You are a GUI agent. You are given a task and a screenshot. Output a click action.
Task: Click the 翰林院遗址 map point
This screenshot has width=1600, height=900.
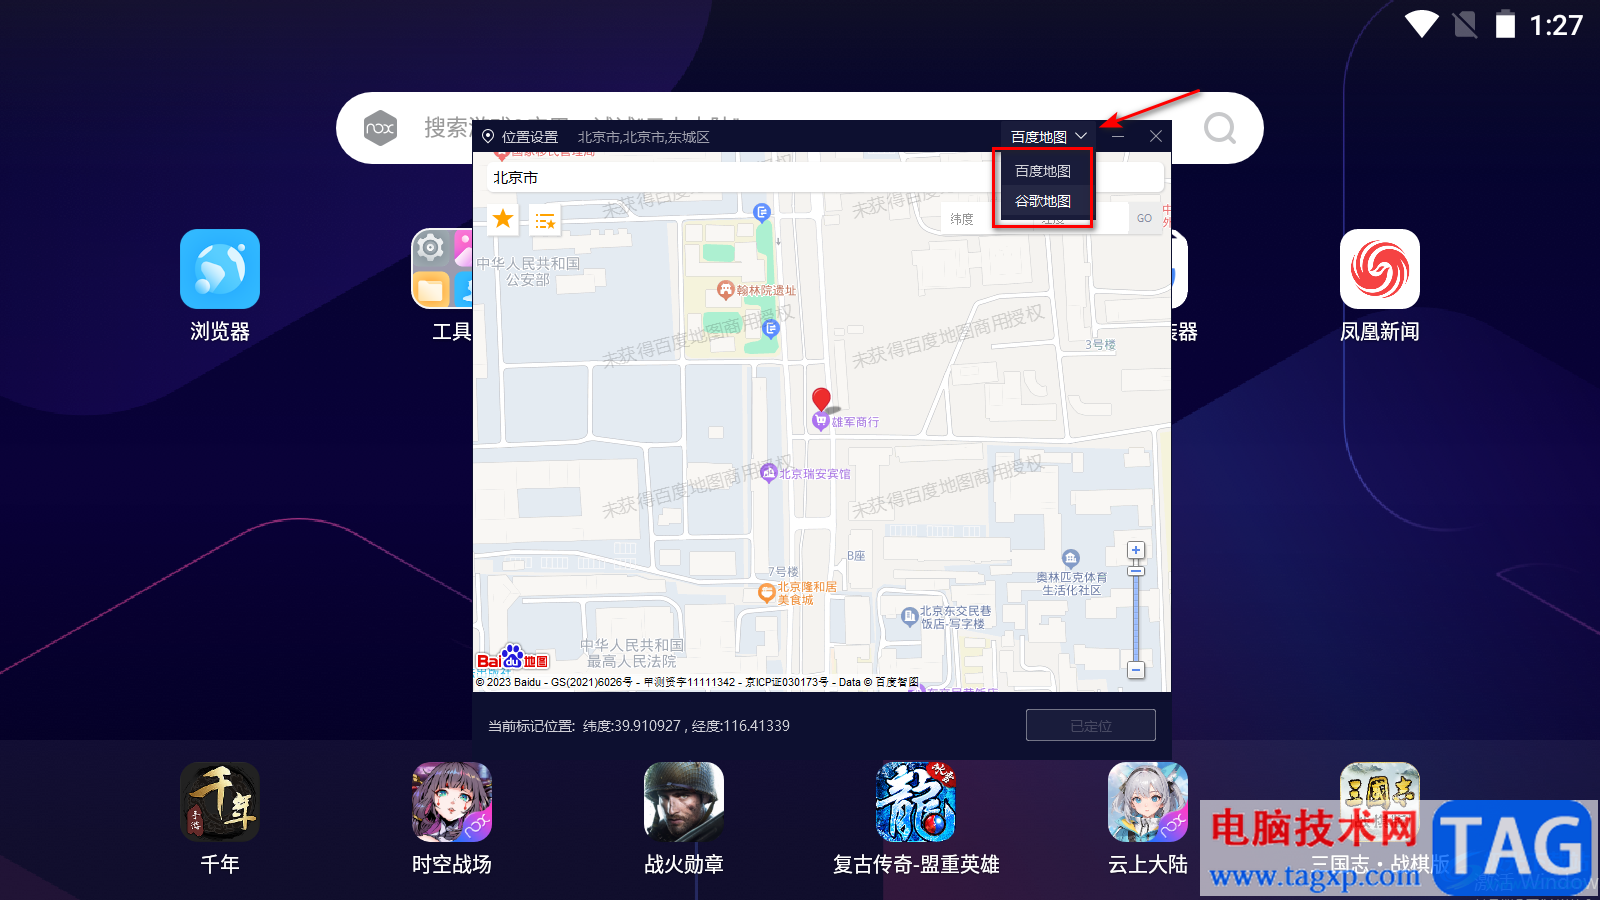click(x=726, y=290)
